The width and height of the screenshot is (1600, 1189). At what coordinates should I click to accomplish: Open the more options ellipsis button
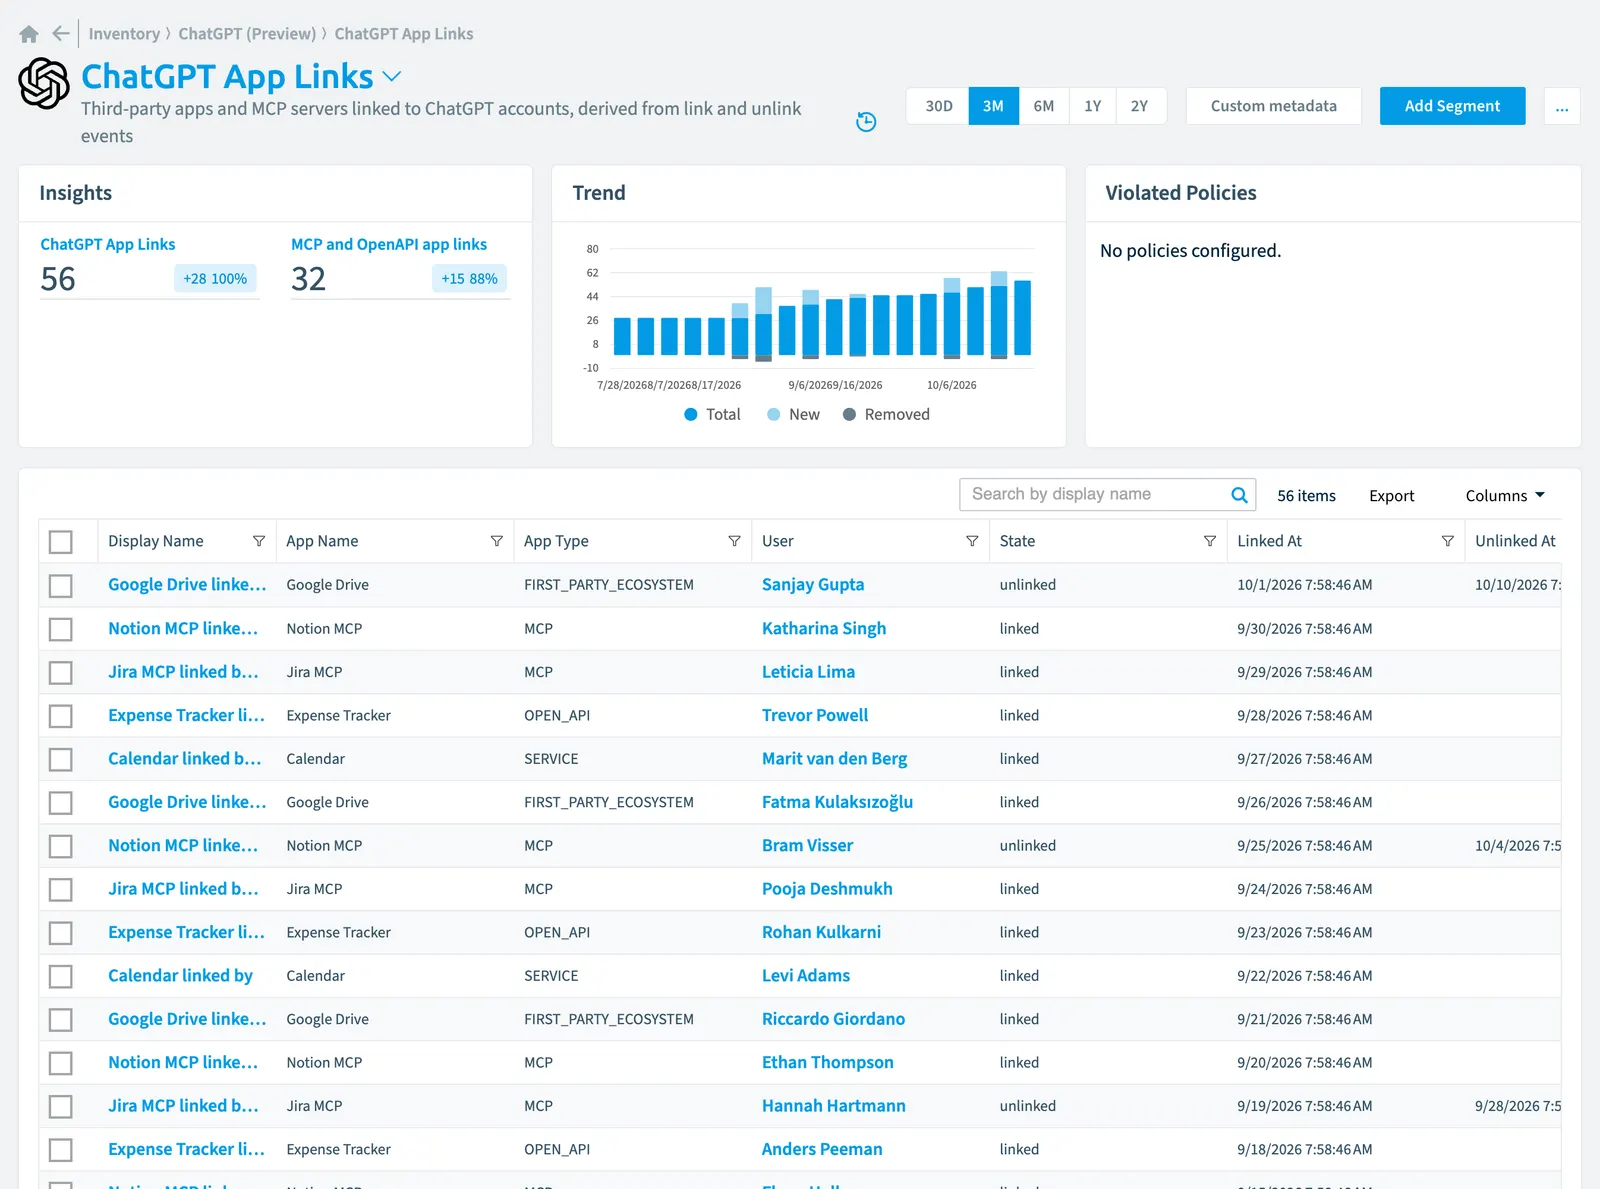(1562, 106)
